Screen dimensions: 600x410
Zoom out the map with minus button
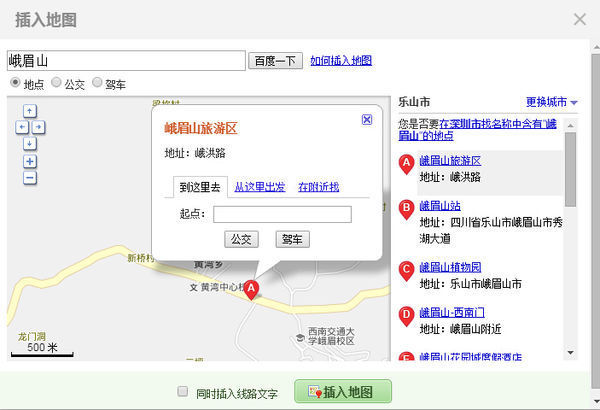[x=30, y=178]
